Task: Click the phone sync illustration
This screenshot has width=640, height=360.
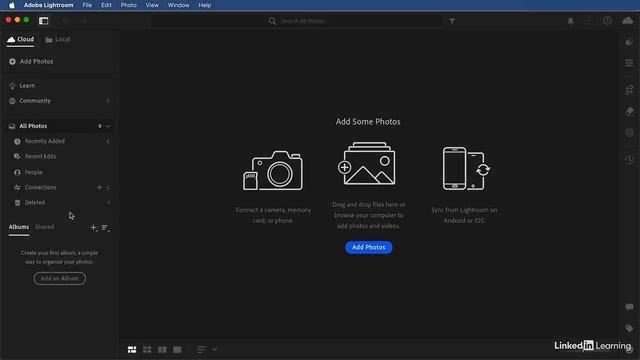Action: pyautogui.click(x=466, y=169)
